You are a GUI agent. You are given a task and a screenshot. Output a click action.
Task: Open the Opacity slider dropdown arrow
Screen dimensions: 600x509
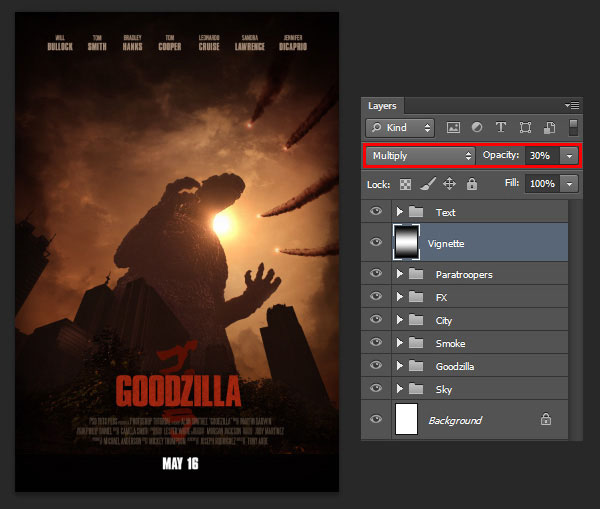click(569, 156)
